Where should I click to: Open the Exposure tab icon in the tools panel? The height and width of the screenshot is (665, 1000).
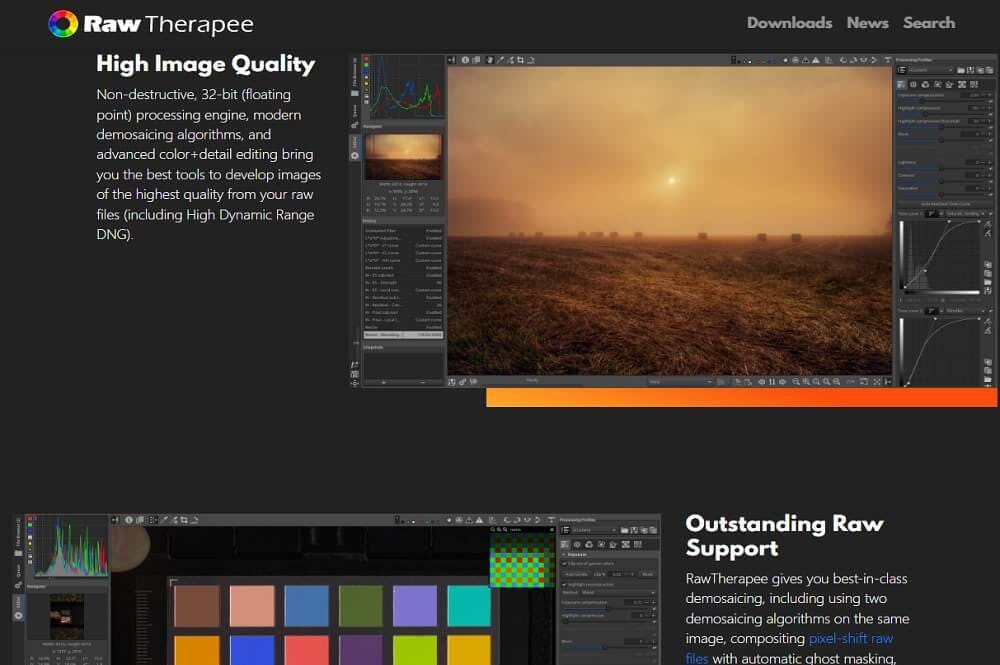coord(900,83)
